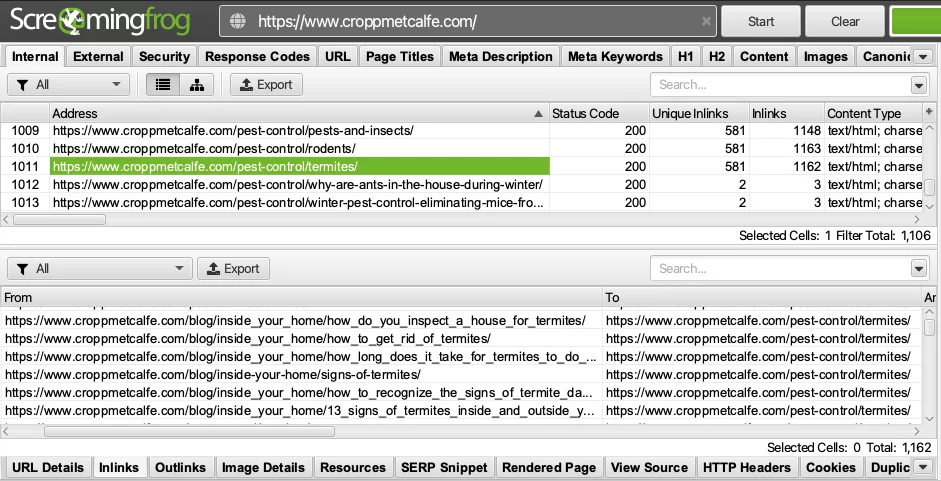
Task: Open the upper All filter dropdown
Action: coord(68,85)
